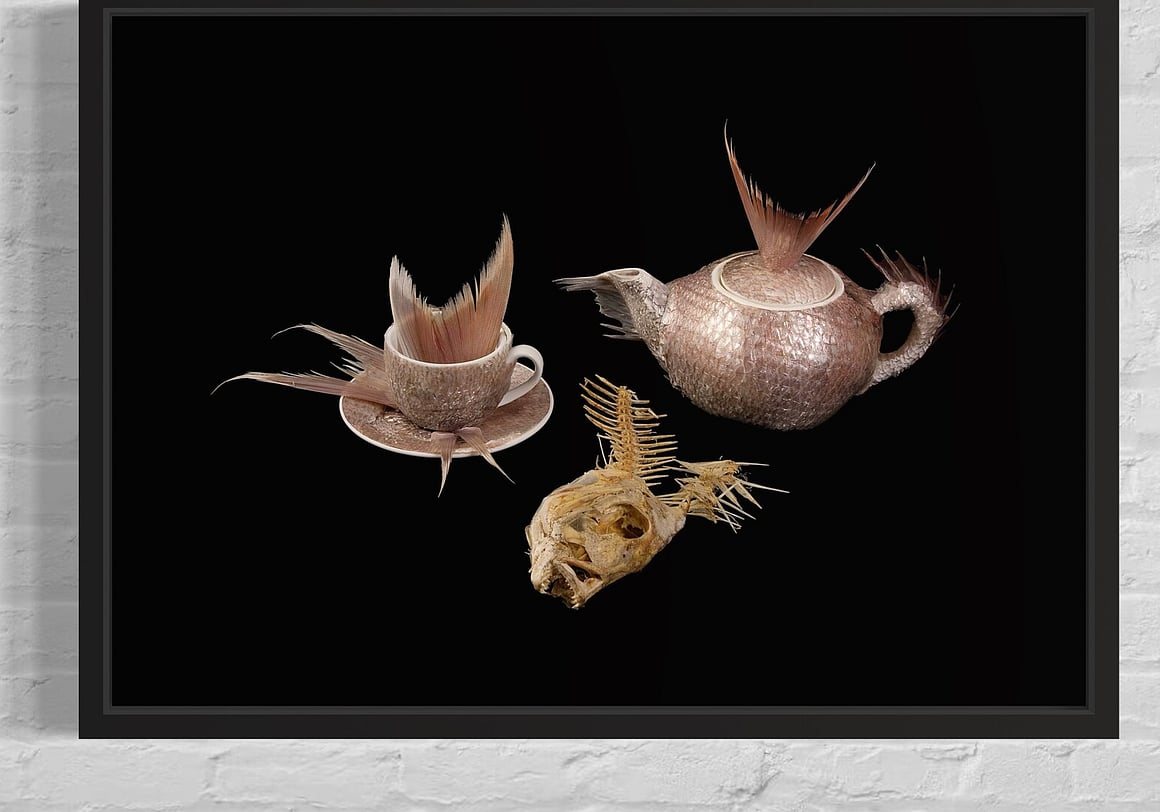Click the eye socket of fish skull
Viewport: 1160px width, 812px height.
(x=632, y=525)
